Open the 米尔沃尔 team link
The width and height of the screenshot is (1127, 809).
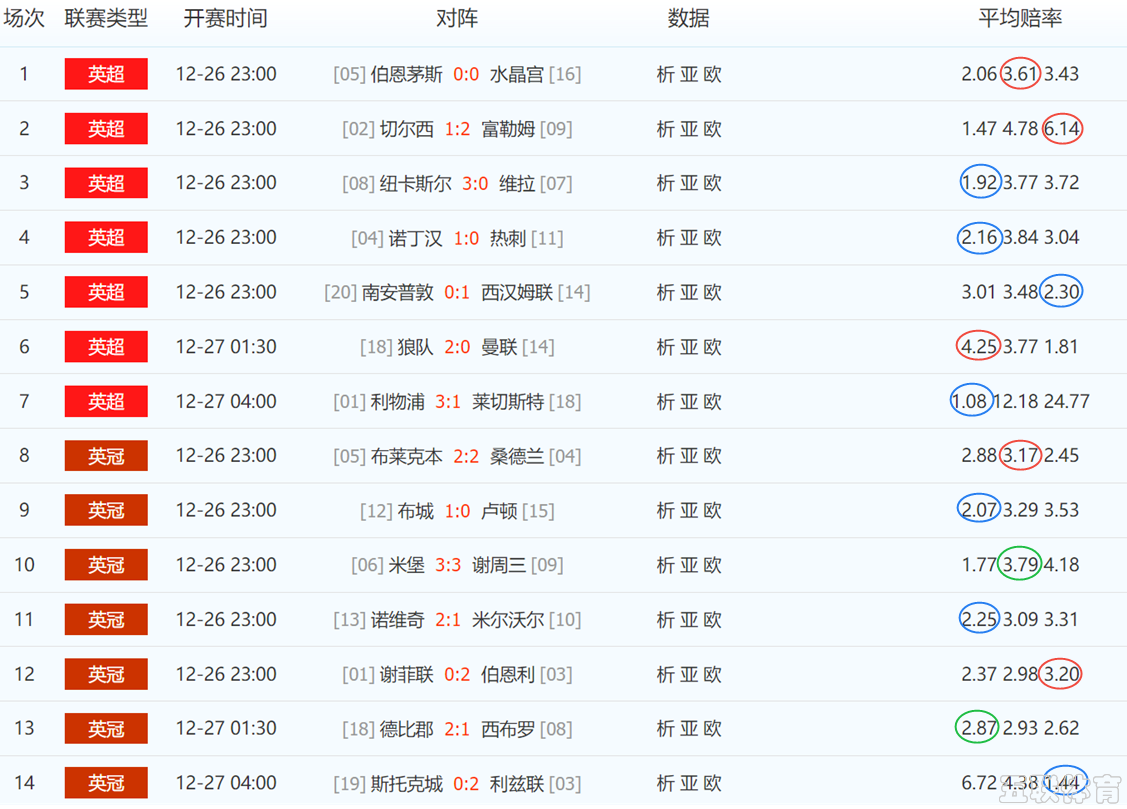pyautogui.click(x=508, y=619)
